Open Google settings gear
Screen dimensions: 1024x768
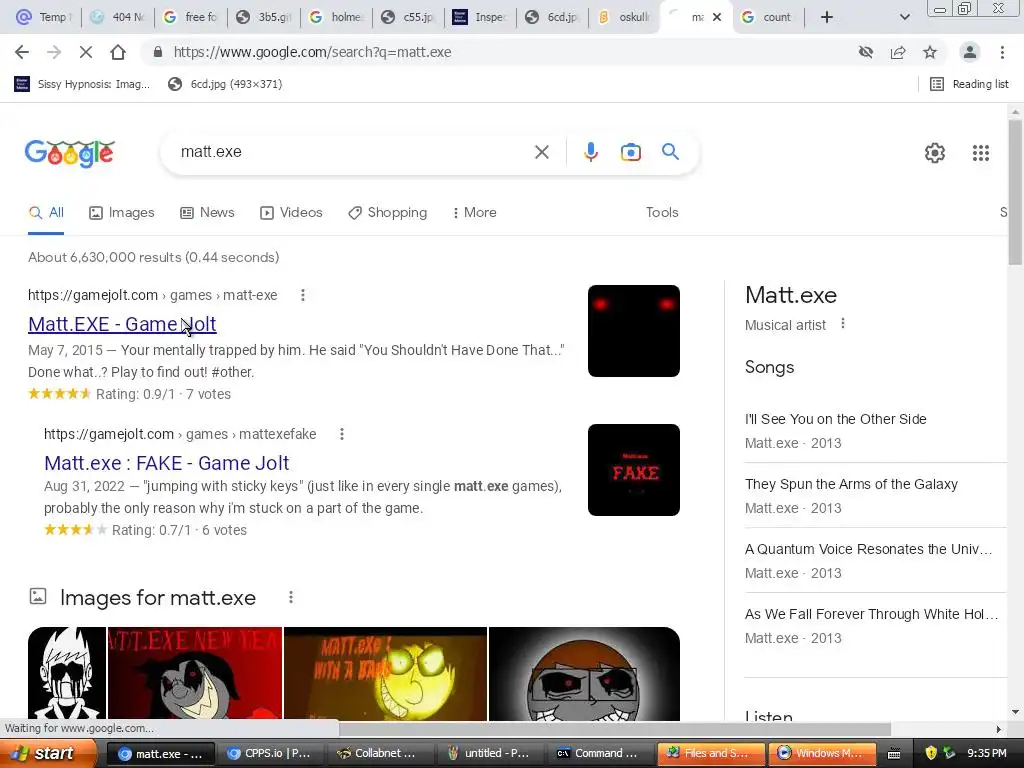tap(935, 153)
